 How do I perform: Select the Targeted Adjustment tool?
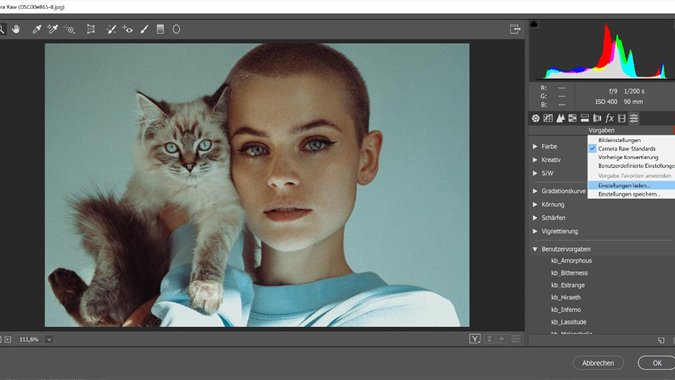click(x=69, y=29)
